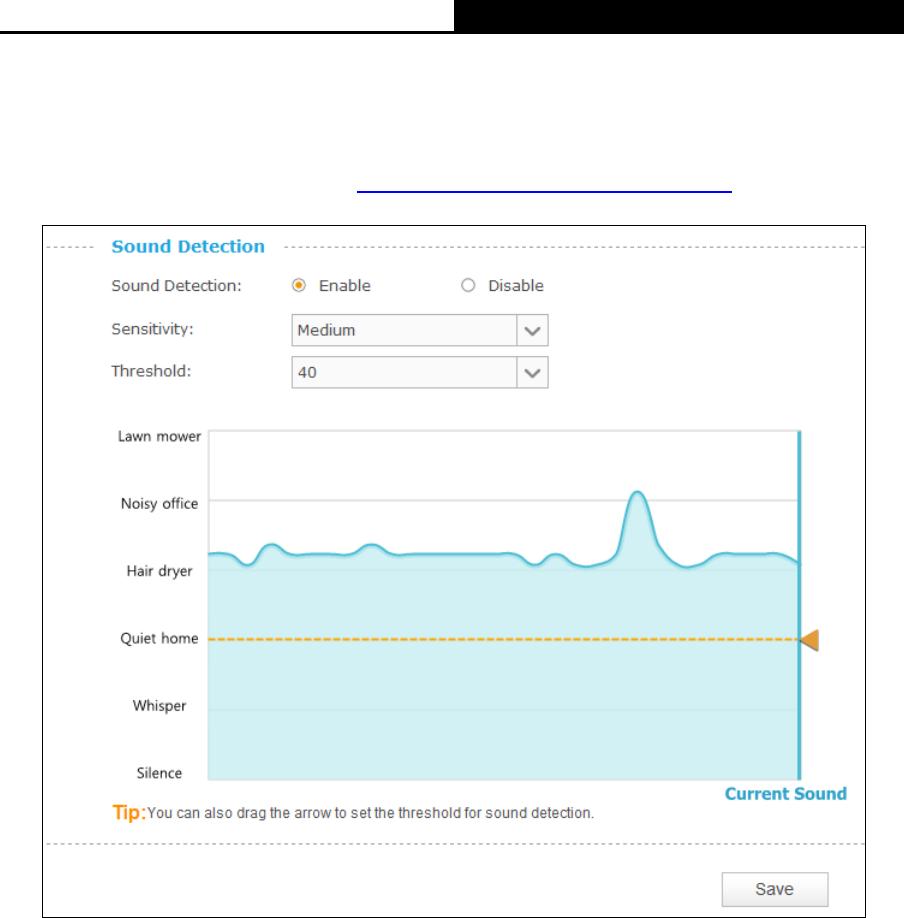
Task: Click the Noisy office level label
Action: pyautogui.click(x=159, y=503)
